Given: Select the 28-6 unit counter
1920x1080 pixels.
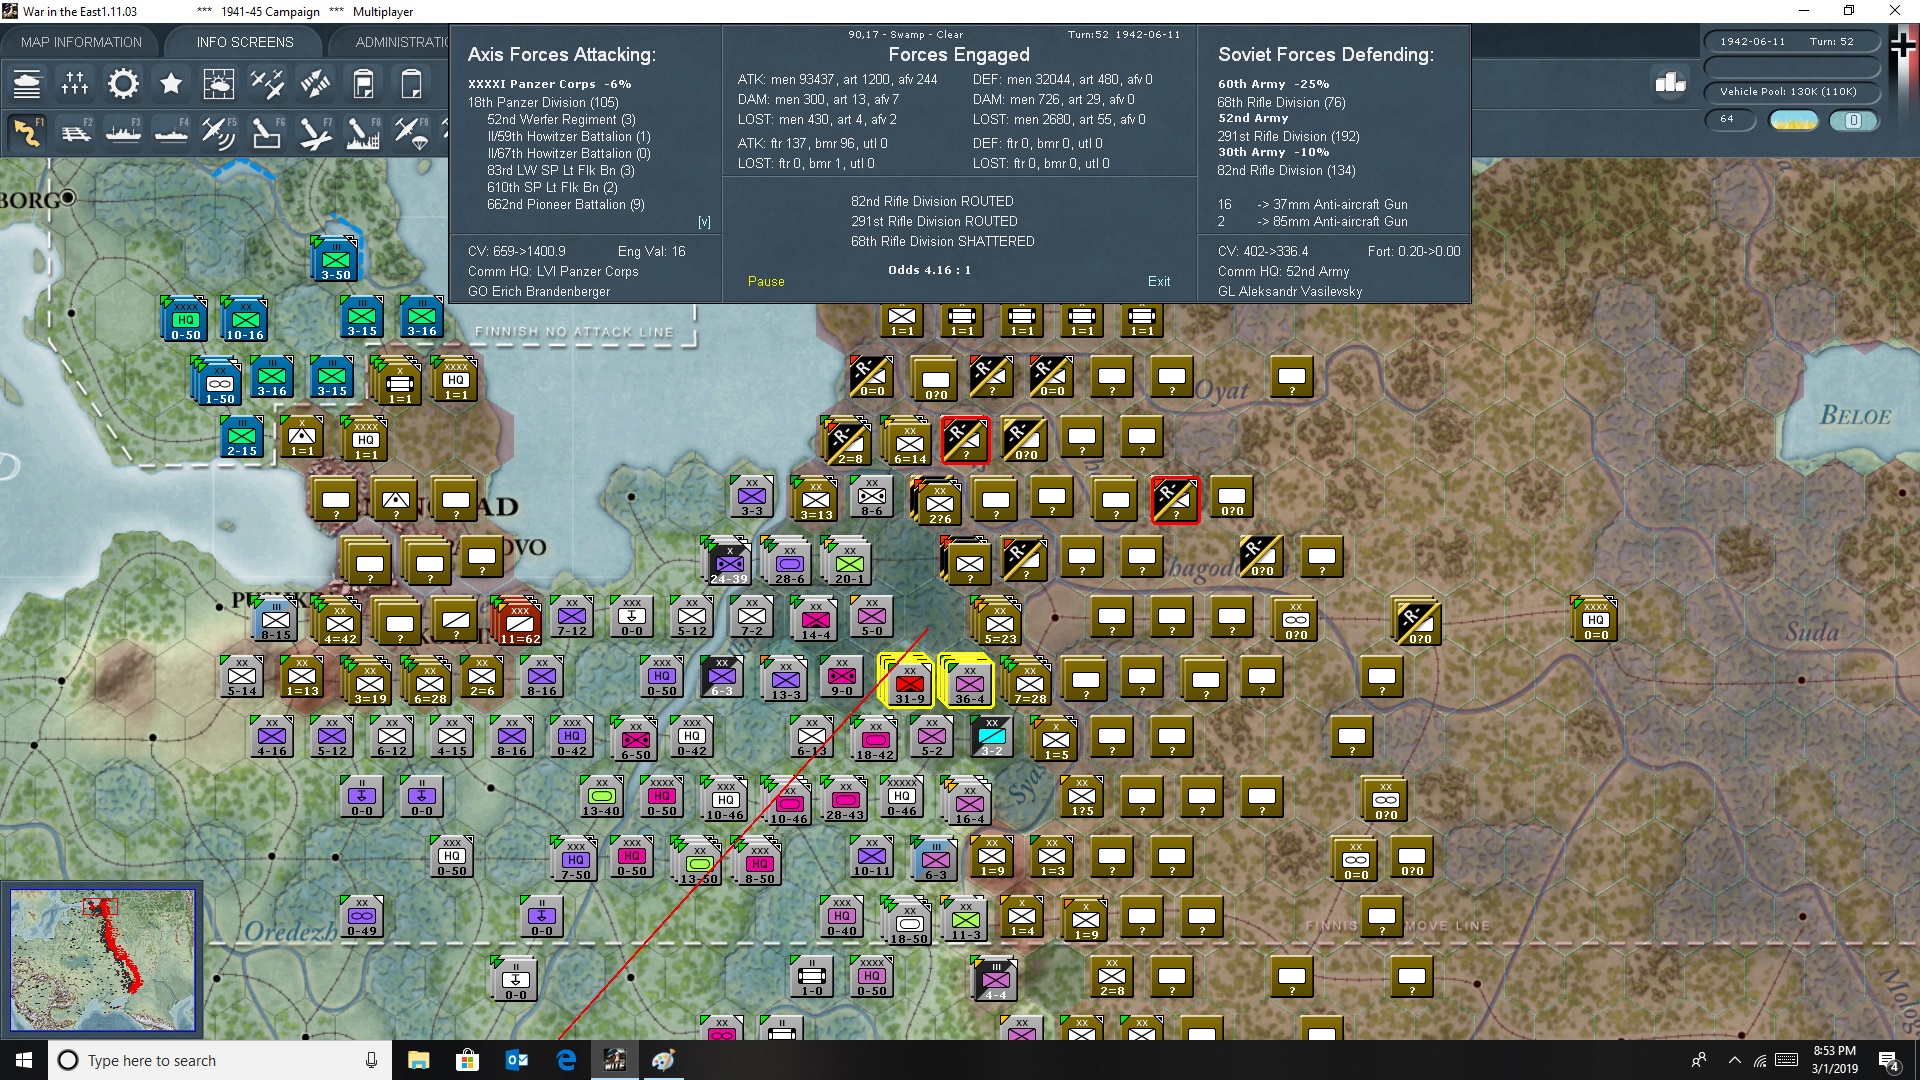Looking at the screenshot, I should (x=789, y=562).
